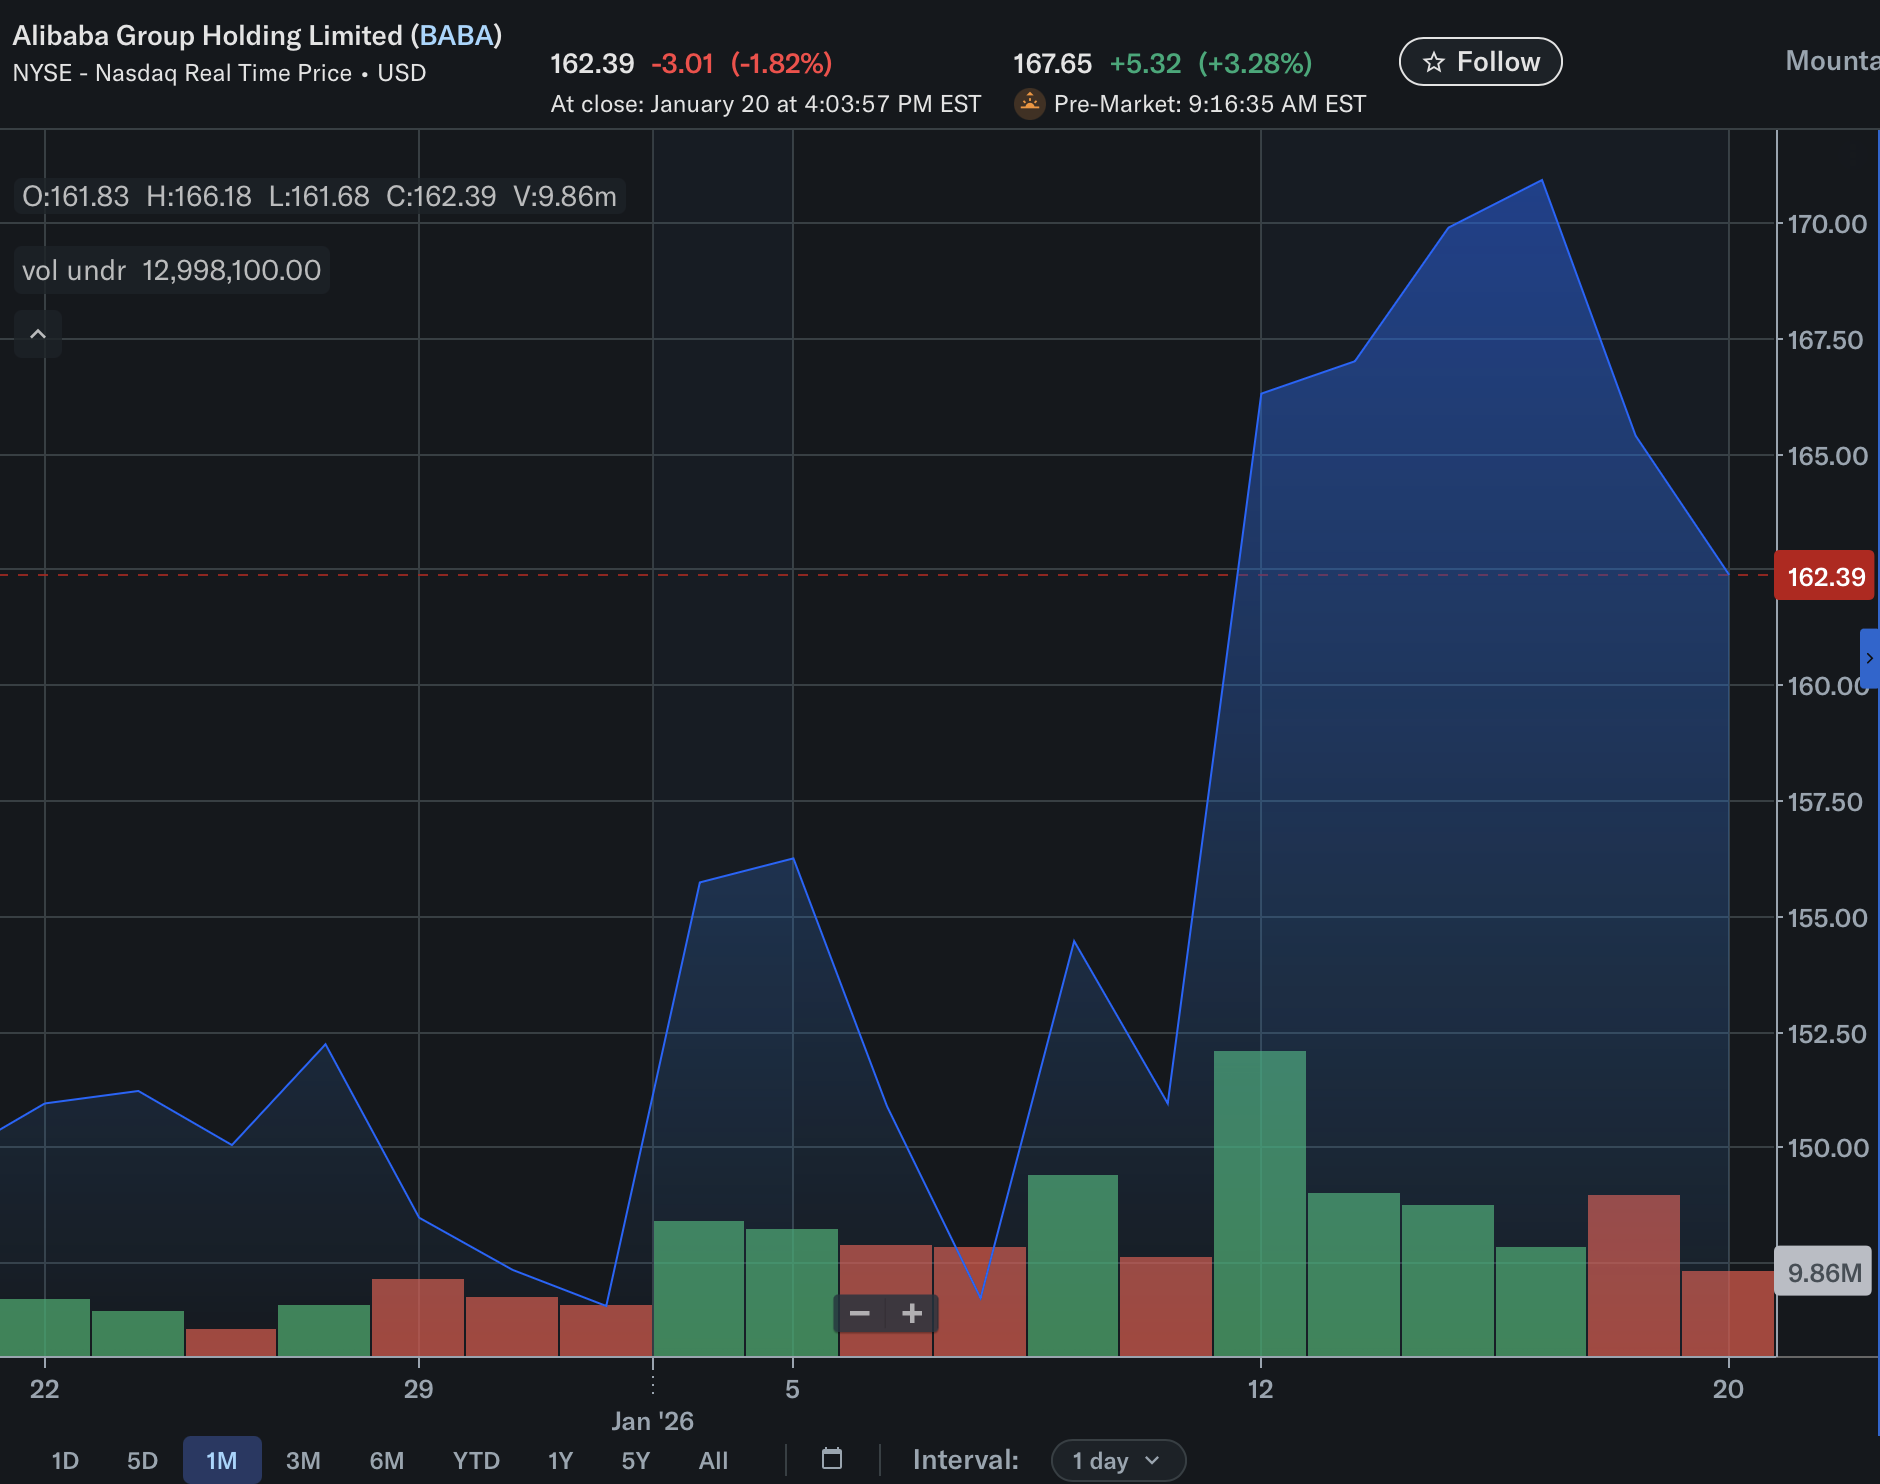1880x1484 pixels.
Task: Select the 5D time range
Action: (x=142, y=1460)
